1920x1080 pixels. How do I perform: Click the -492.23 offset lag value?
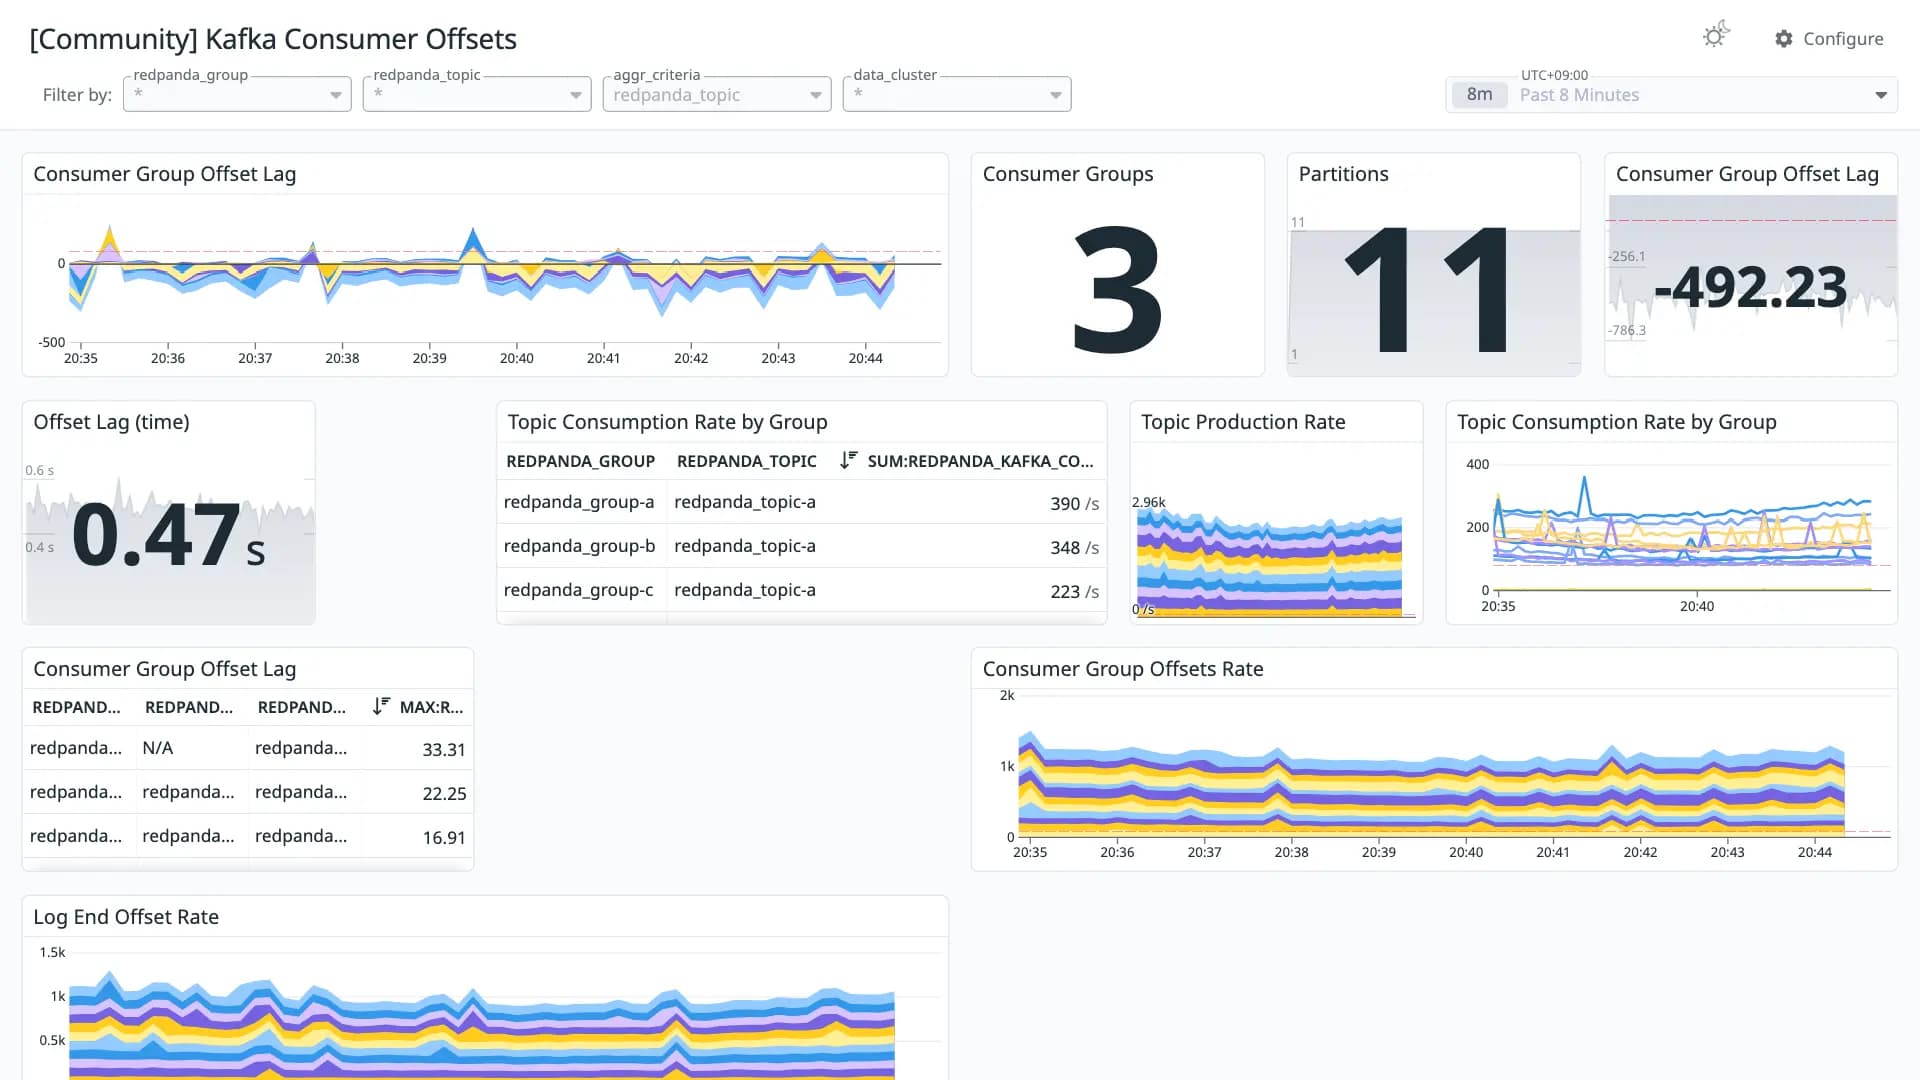1750,288
